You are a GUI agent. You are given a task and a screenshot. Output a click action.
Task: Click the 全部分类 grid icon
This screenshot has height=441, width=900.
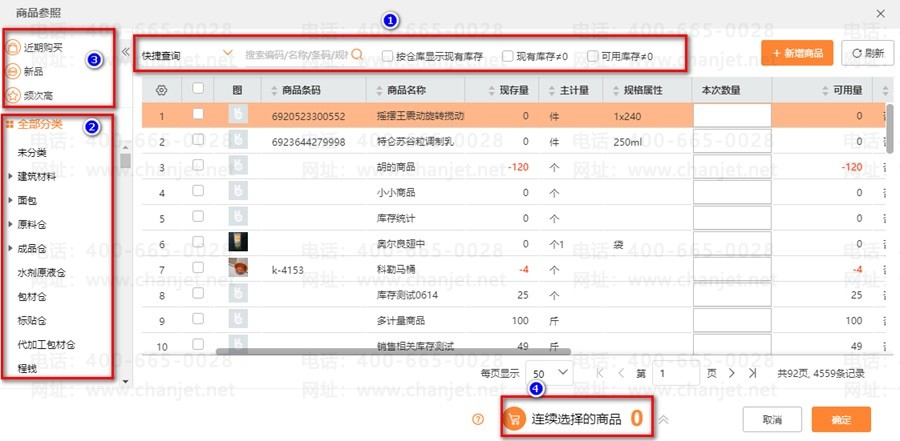(9, 123)
